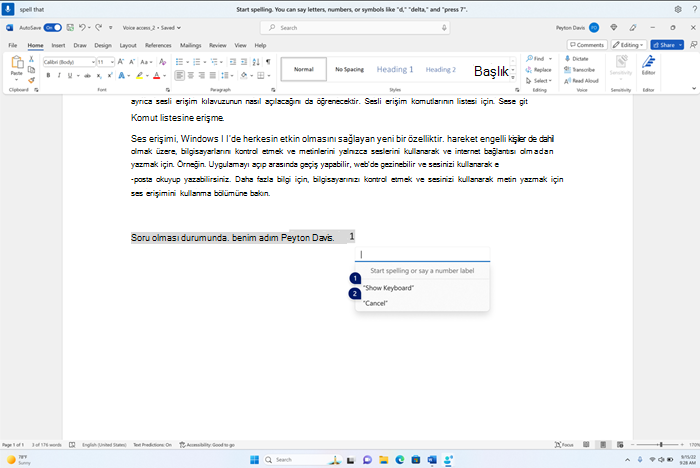Toggle Underline formatting

70,75
